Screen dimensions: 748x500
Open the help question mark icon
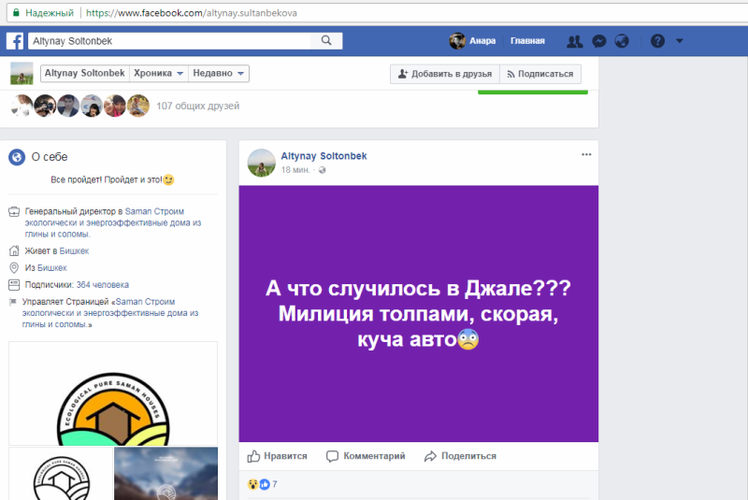(x=657, y=41)
